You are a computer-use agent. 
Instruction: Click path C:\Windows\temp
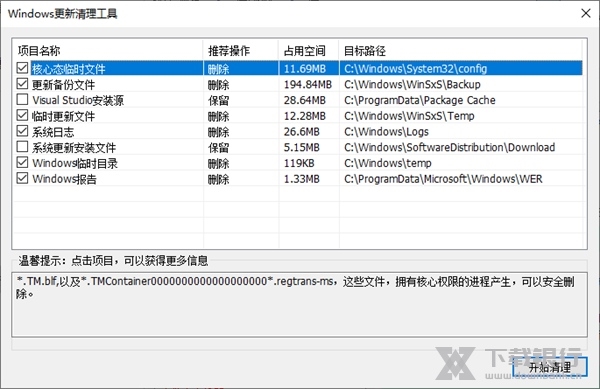click(x=388, y=163)
